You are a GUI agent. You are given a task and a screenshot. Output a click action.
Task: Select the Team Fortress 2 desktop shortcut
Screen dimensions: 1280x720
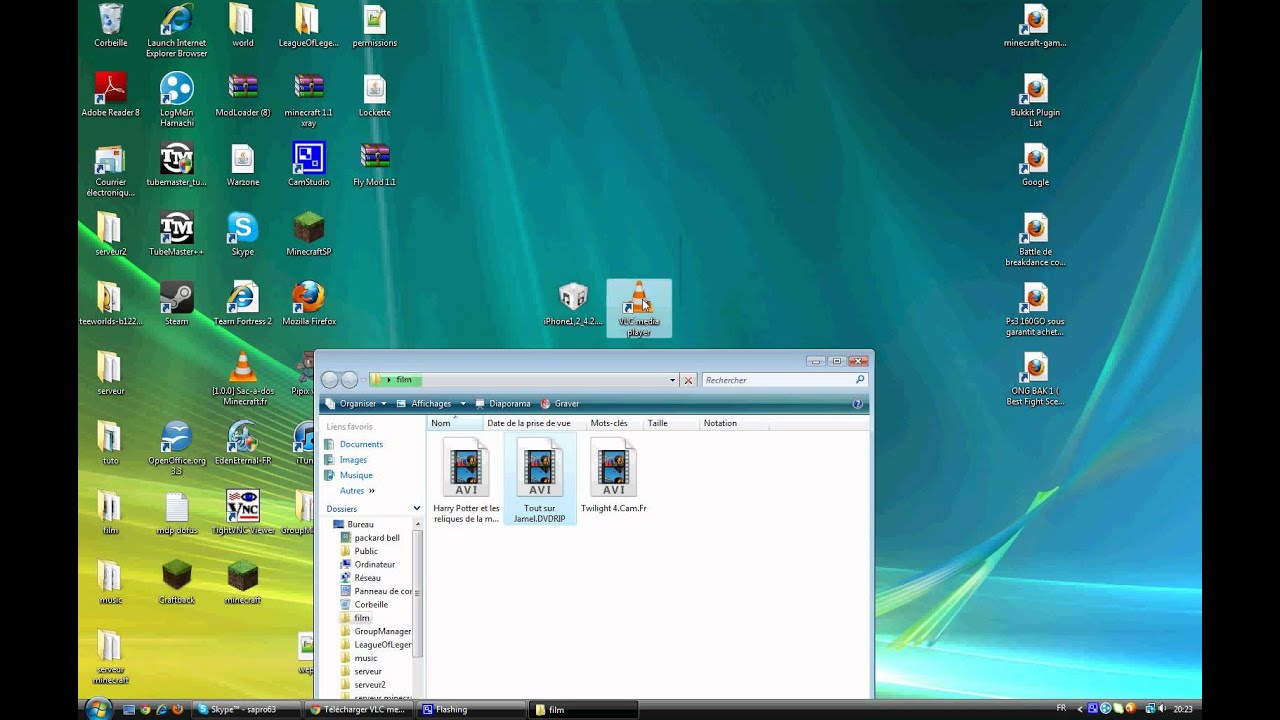point(242,304)
